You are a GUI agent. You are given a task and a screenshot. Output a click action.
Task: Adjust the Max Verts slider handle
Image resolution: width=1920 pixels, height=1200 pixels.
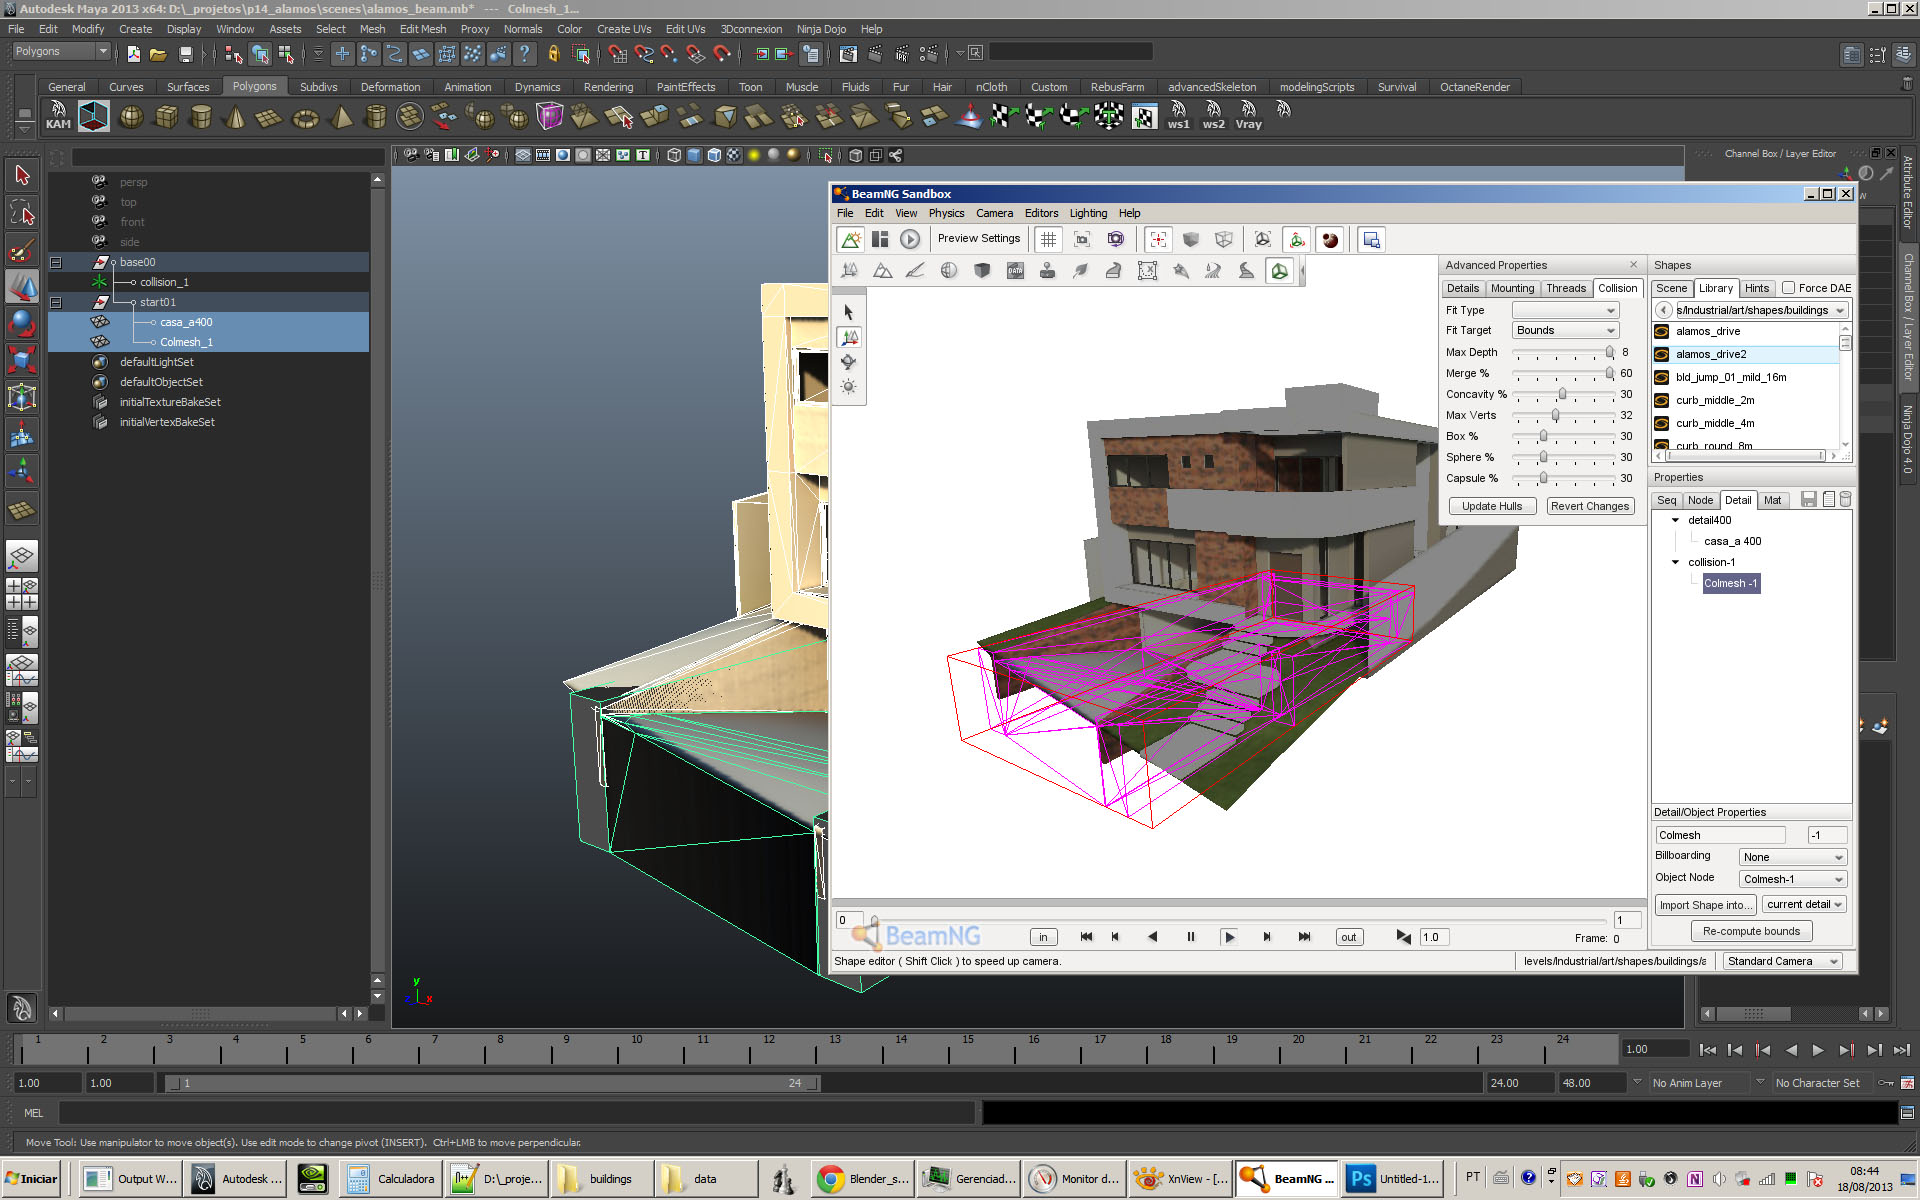point(1555,415)
